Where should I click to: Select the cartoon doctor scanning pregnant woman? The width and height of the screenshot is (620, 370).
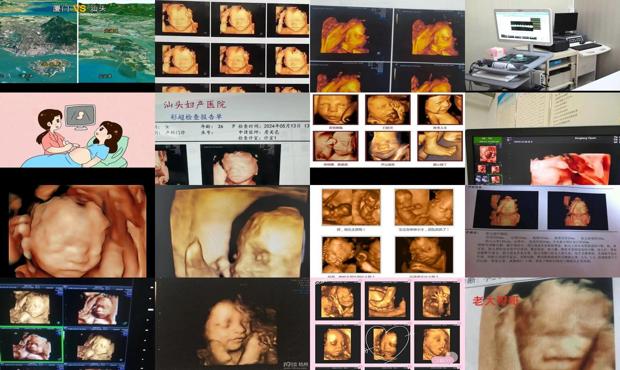point(77,130)
